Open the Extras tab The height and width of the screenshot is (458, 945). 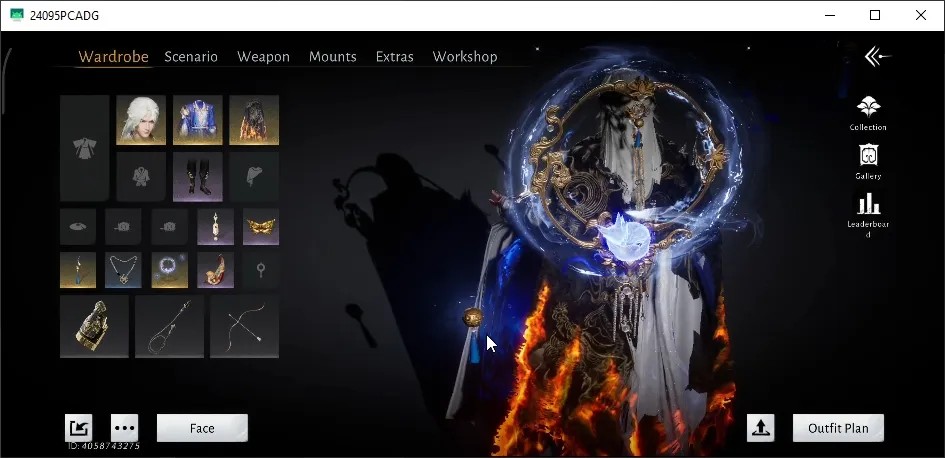(395, 57)
